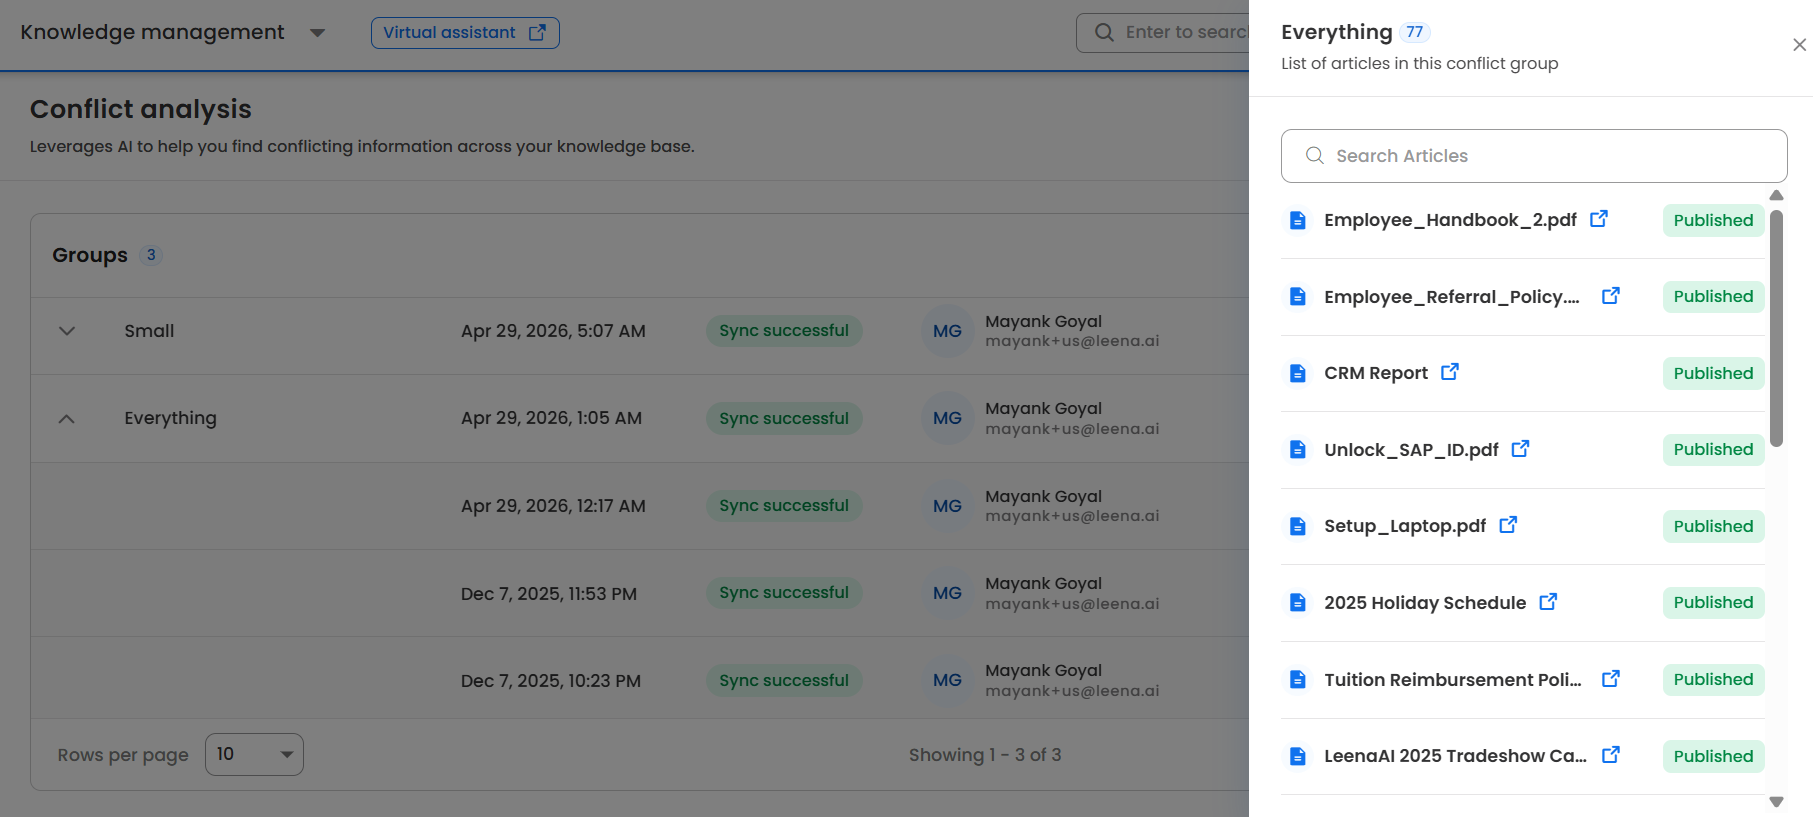
Task: Focus the top Enter to search field
Action: [1163, 32]
